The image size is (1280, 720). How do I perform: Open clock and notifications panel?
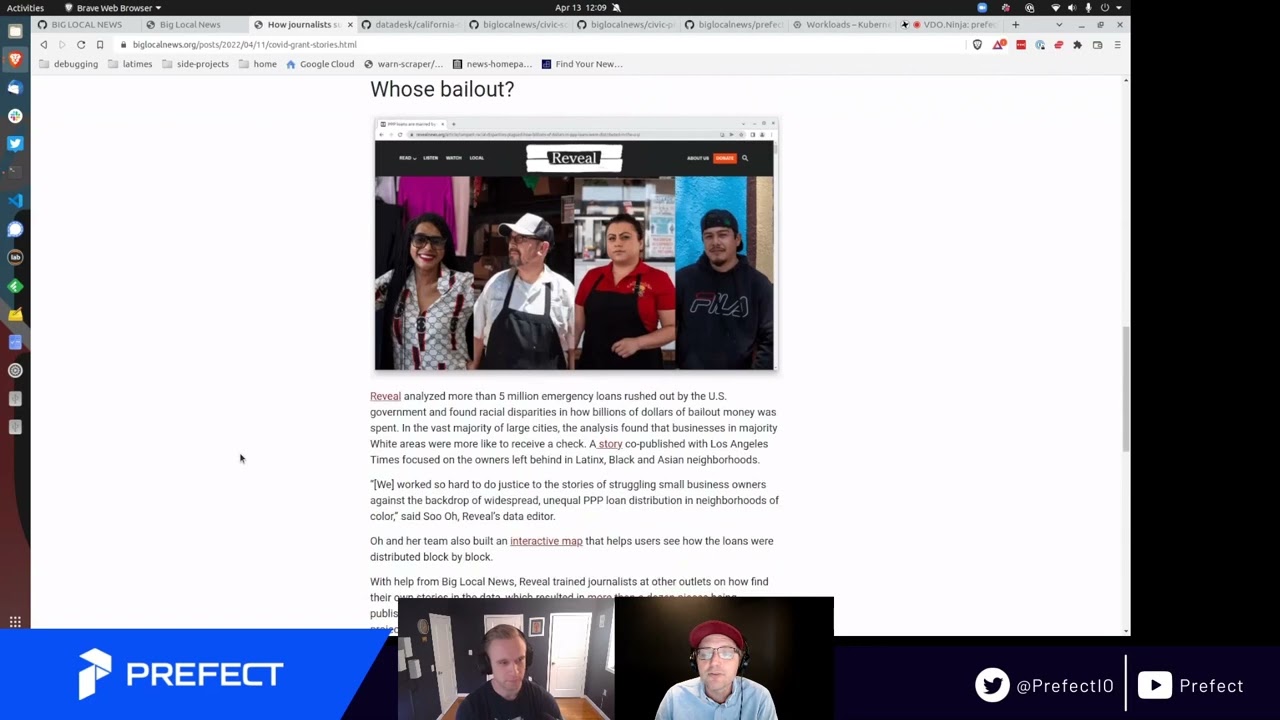pos(581,8)
